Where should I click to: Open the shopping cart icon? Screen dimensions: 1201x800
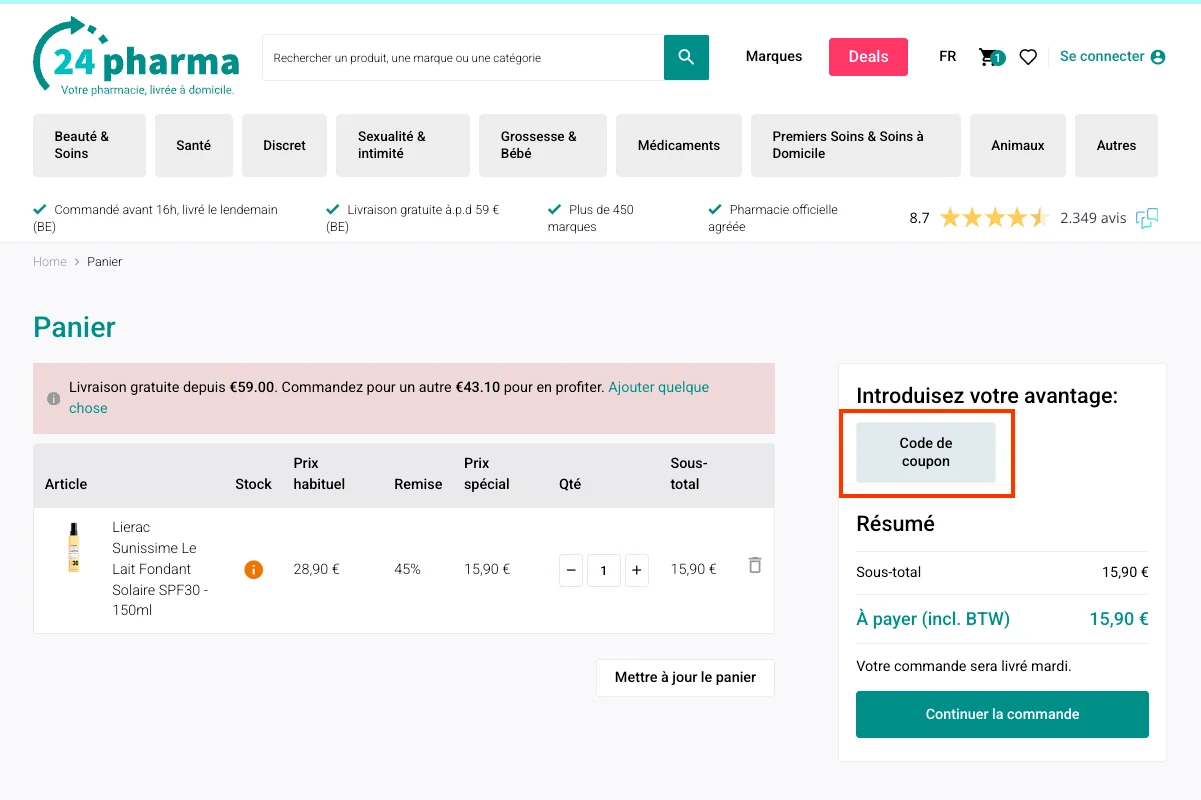tap(991, 57)
